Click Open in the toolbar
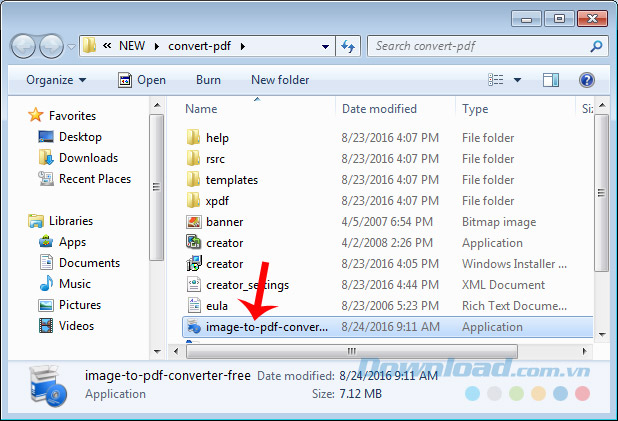Screen dimensions: 618x421 pos(142,80)
